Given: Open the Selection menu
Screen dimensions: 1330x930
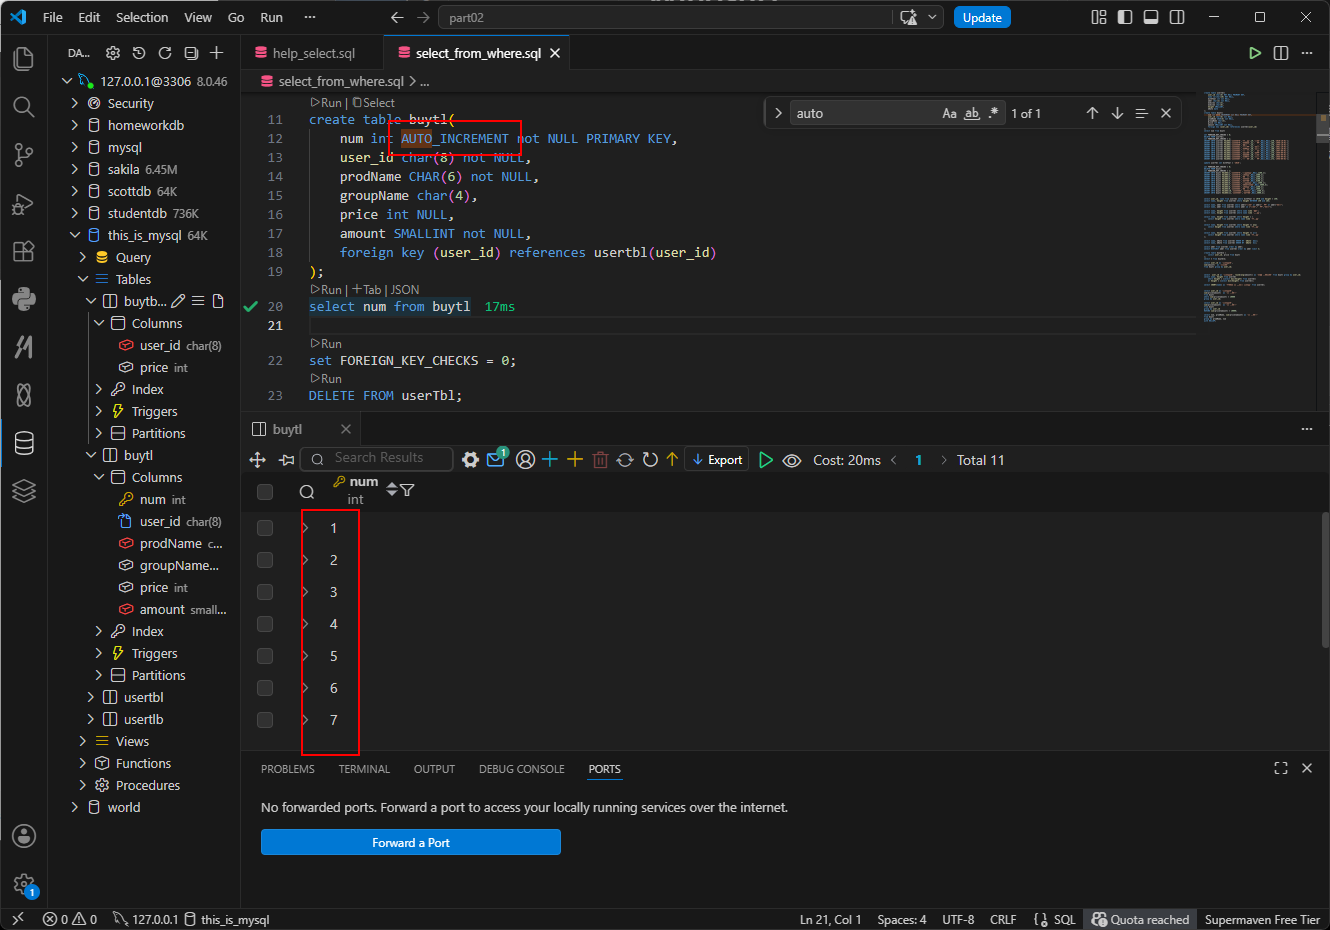Looking at the screenshot, I should 142,17.
